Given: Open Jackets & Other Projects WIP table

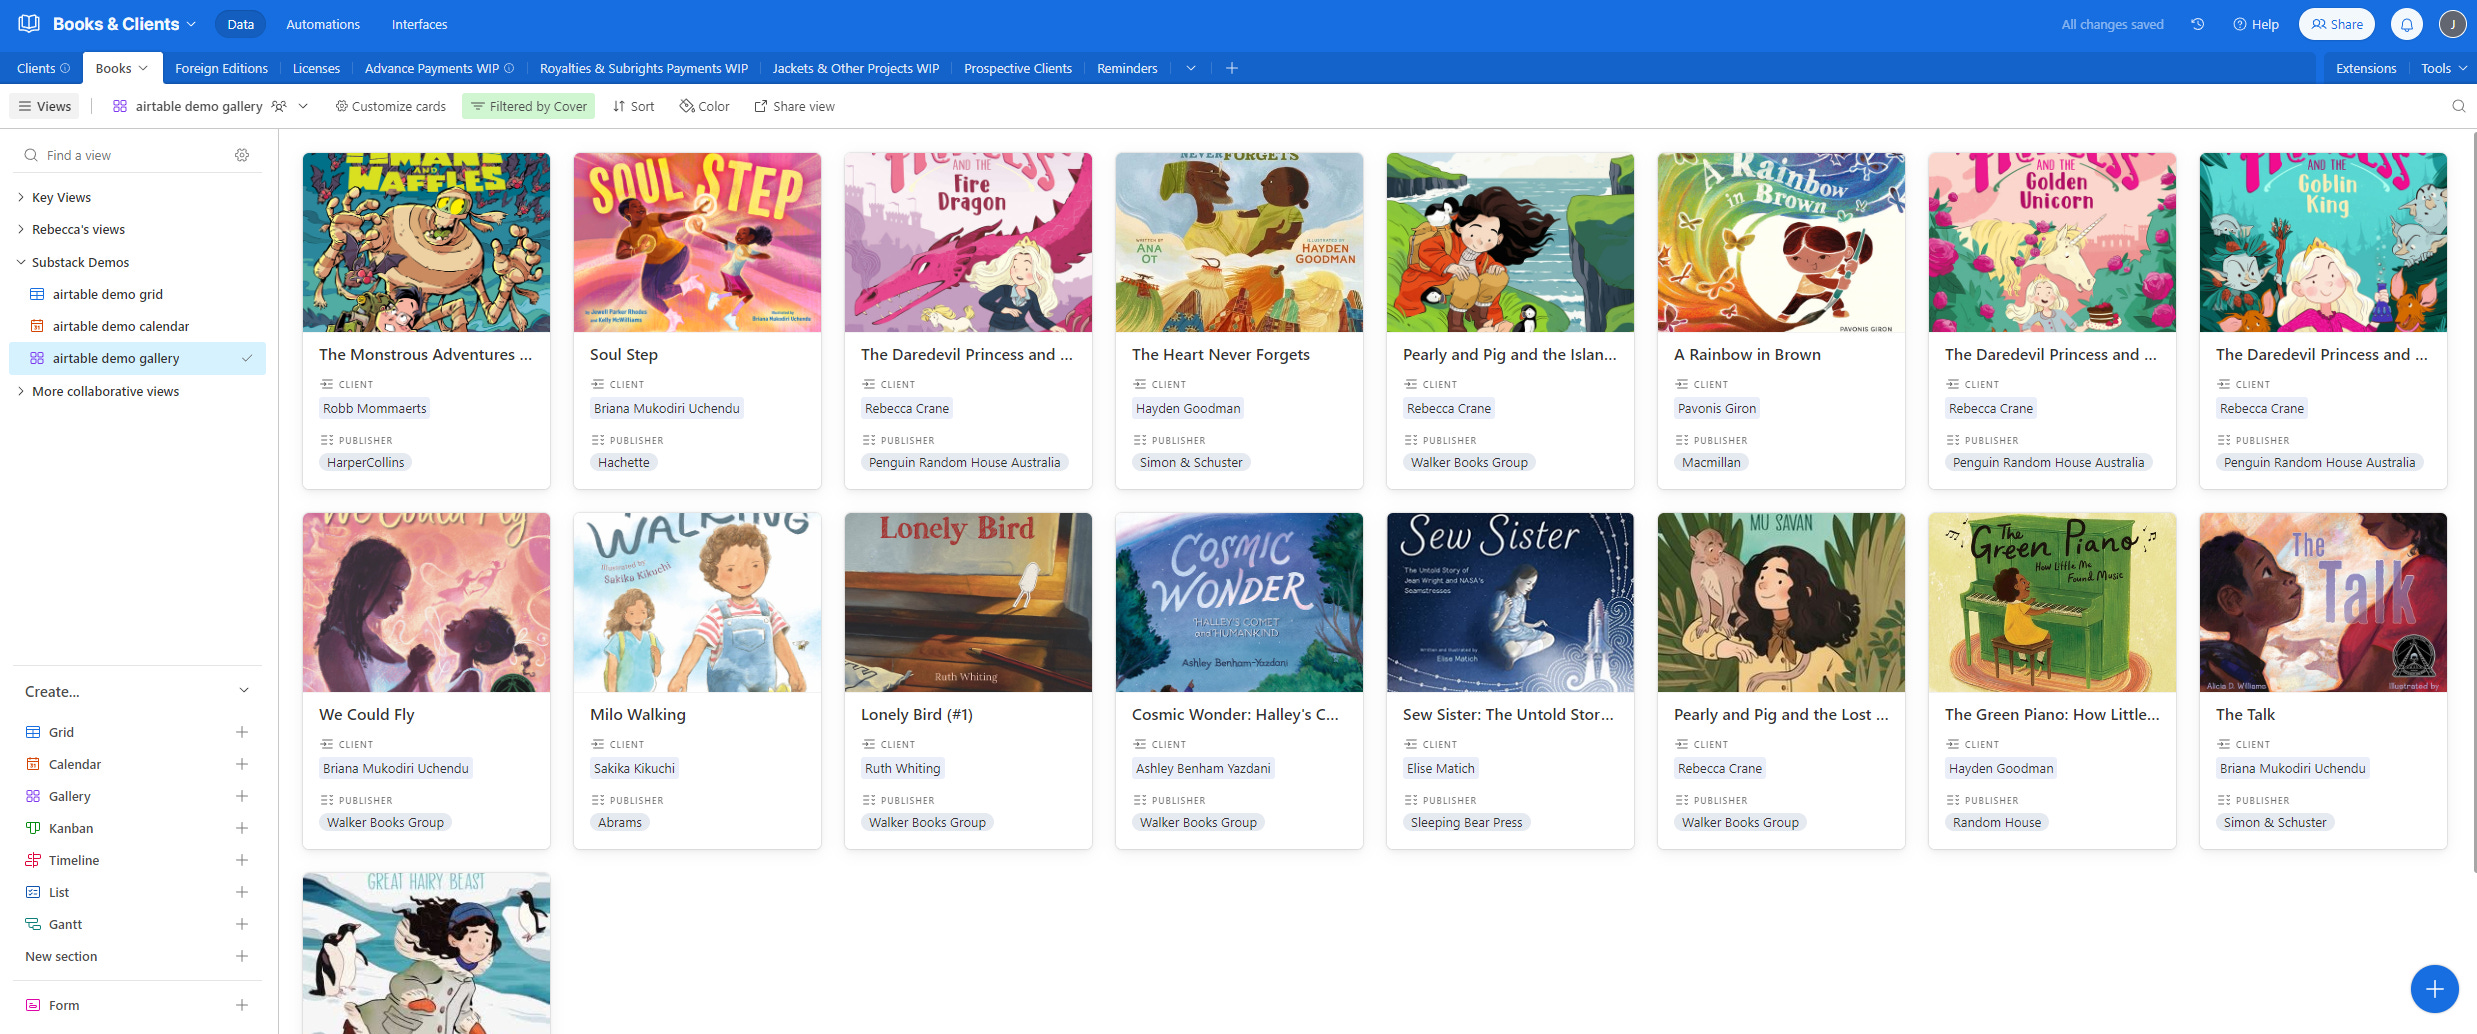Looking at the screenshot, I should tap(856, 68).
